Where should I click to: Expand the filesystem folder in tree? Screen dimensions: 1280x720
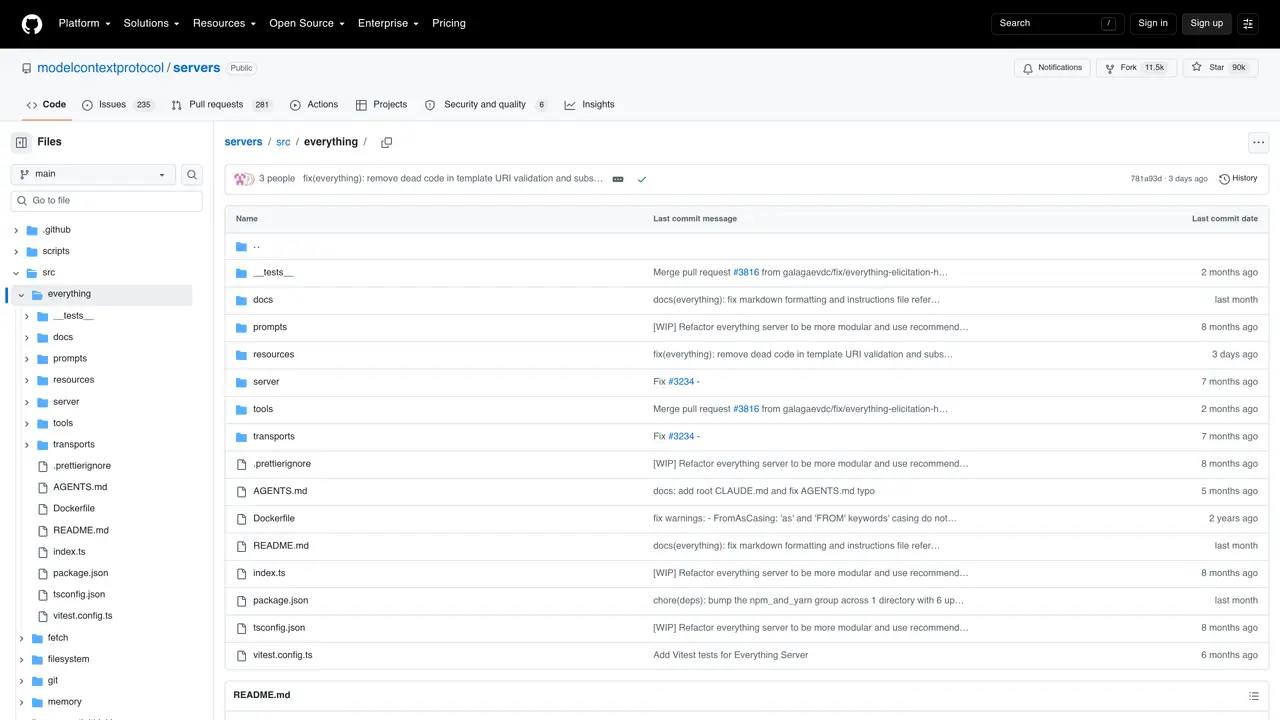[x=21, y=660]
